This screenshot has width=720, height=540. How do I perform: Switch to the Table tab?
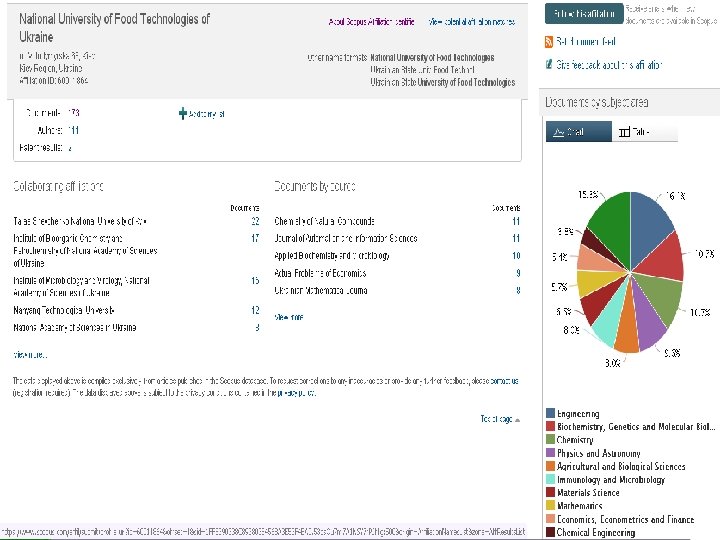pos(639,132)
